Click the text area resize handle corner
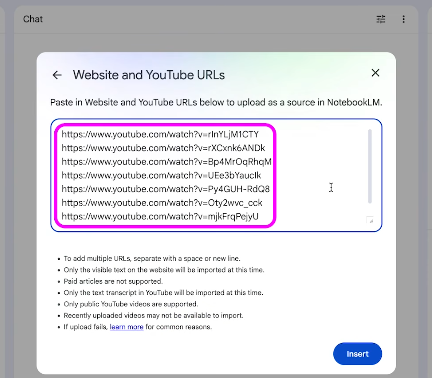 (x=370, y=220)
